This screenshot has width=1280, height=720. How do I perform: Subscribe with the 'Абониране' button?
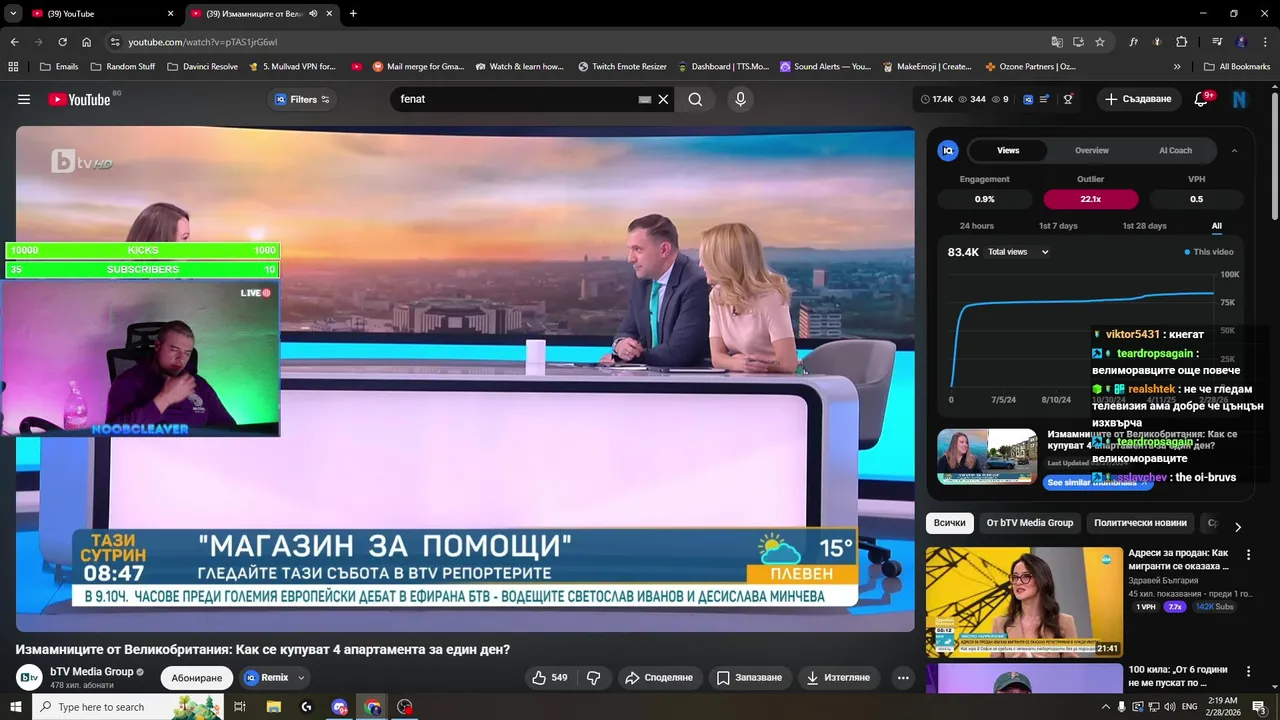click(x=197, y=678)
